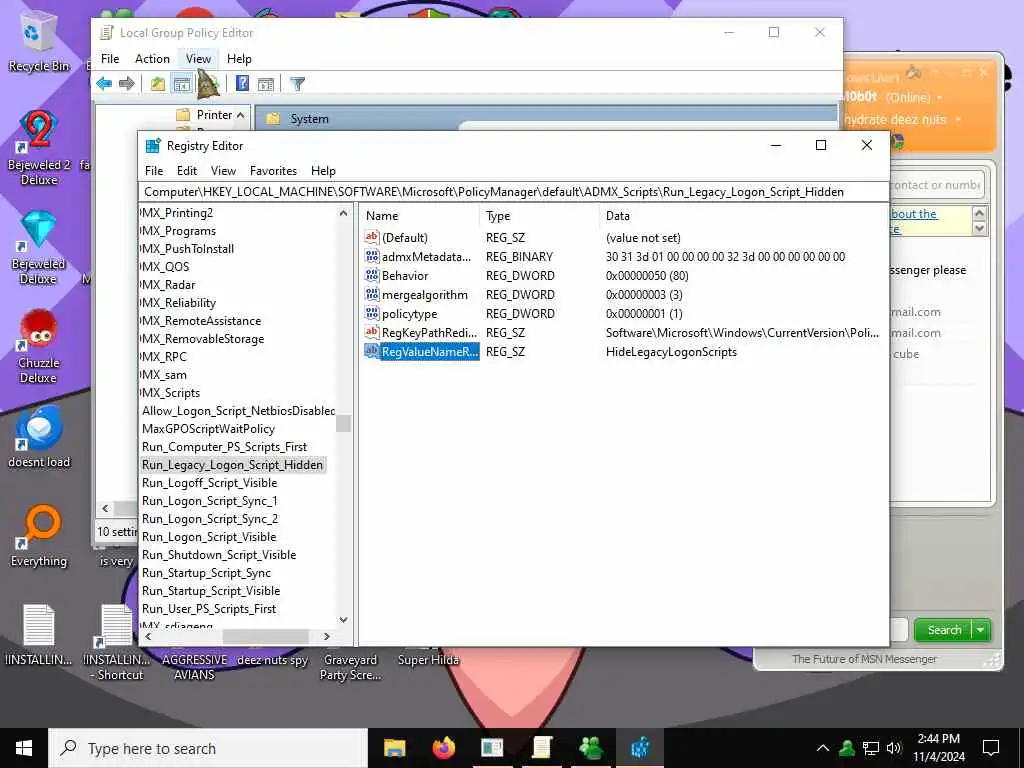The image size is (1024, 768).
Task: Open the Help icon in Group Policy Editor toolbar
Action: tap(242, 84)
